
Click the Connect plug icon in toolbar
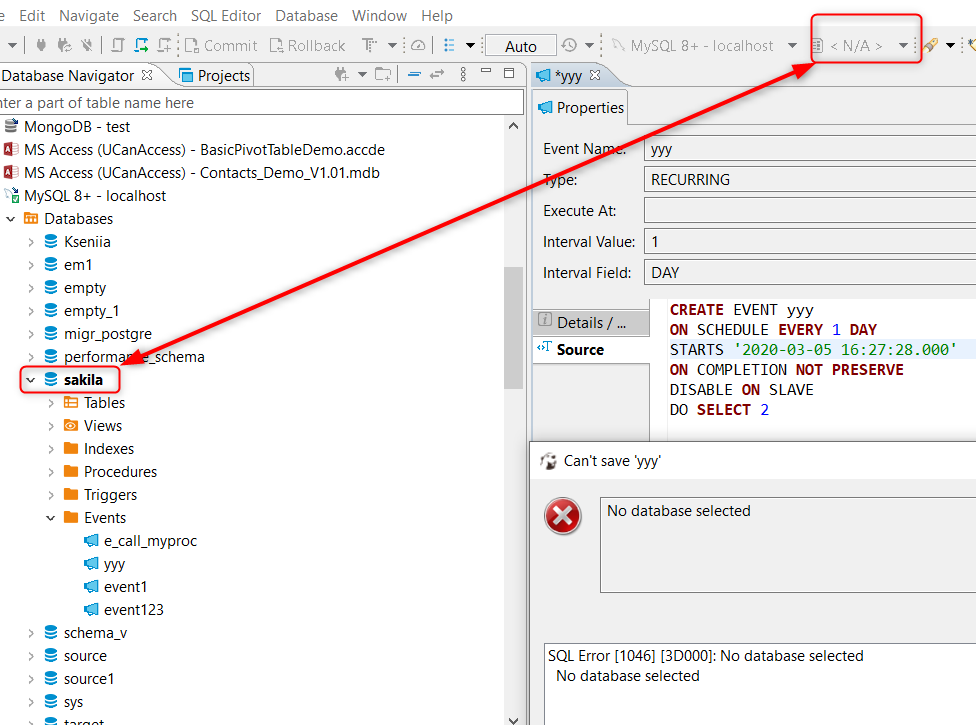pyautogui.click(x=41, y=45)
